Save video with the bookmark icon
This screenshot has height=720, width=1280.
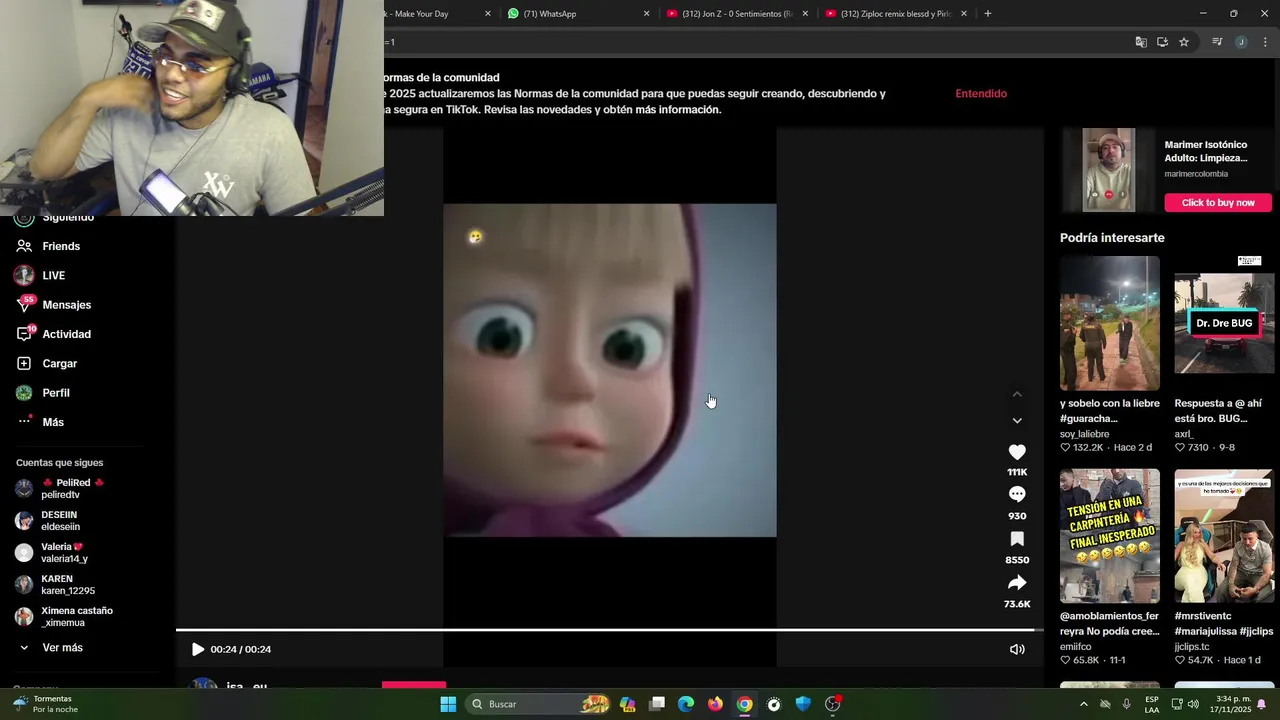coord(1017,539)
